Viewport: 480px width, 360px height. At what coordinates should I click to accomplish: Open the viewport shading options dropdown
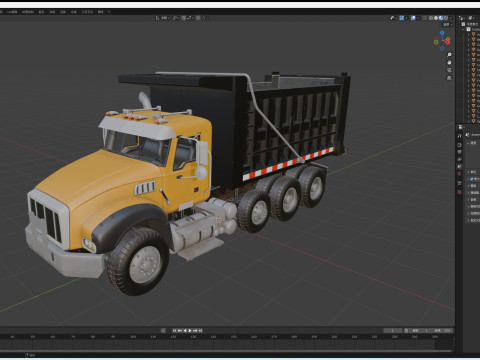pos(450,18)
